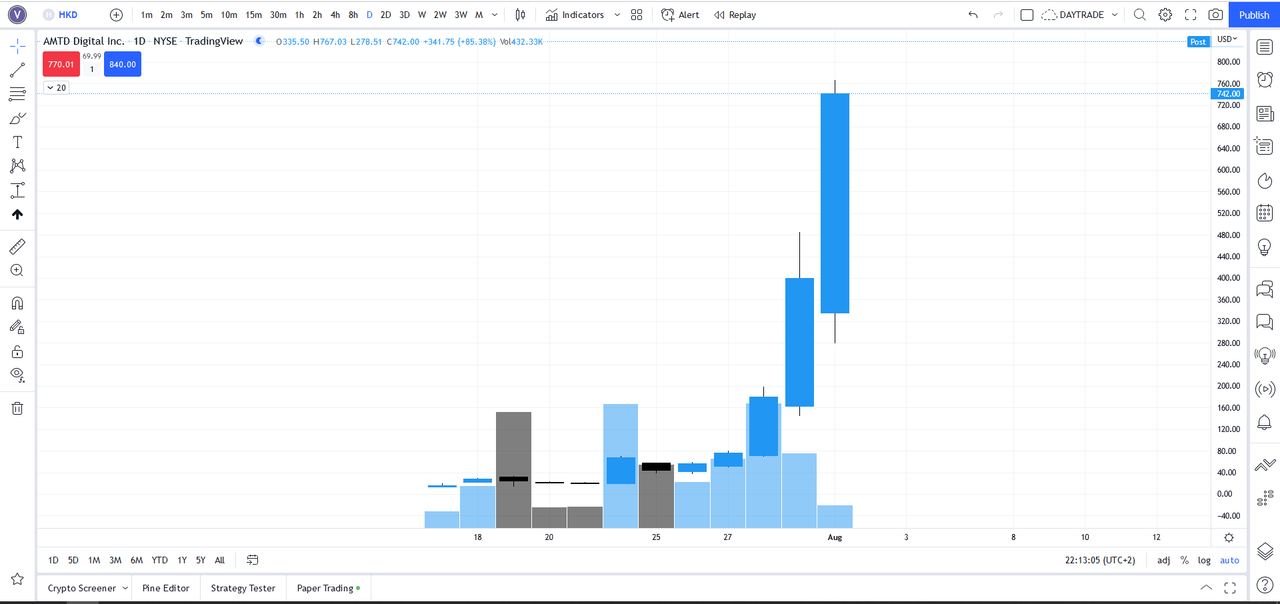Take a chart snapshot with camera icon
Image resolution: width=1280 pixels, height=604 pixels.
click(x=1215, y=15)
